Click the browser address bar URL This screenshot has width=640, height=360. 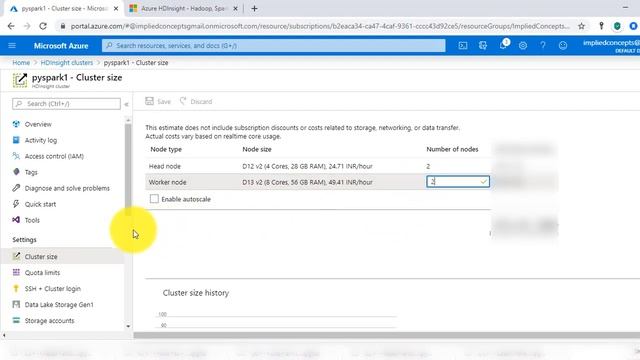(x=320, y=26)
